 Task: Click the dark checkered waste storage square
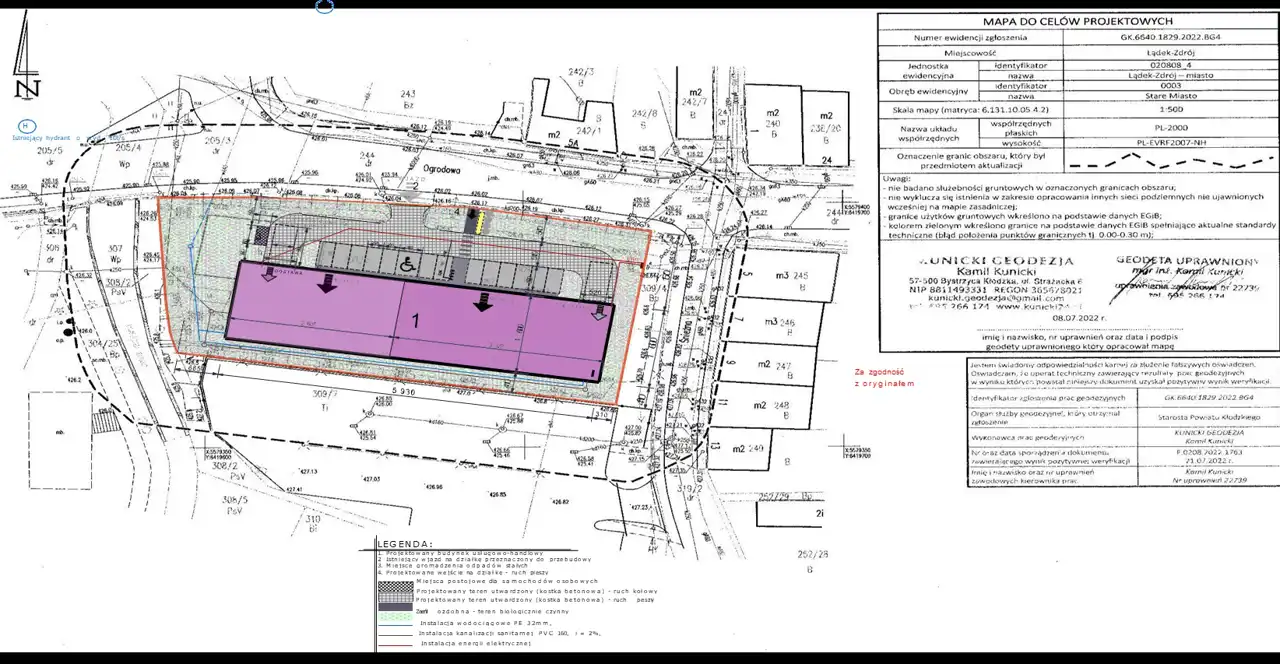click(262, 233)
